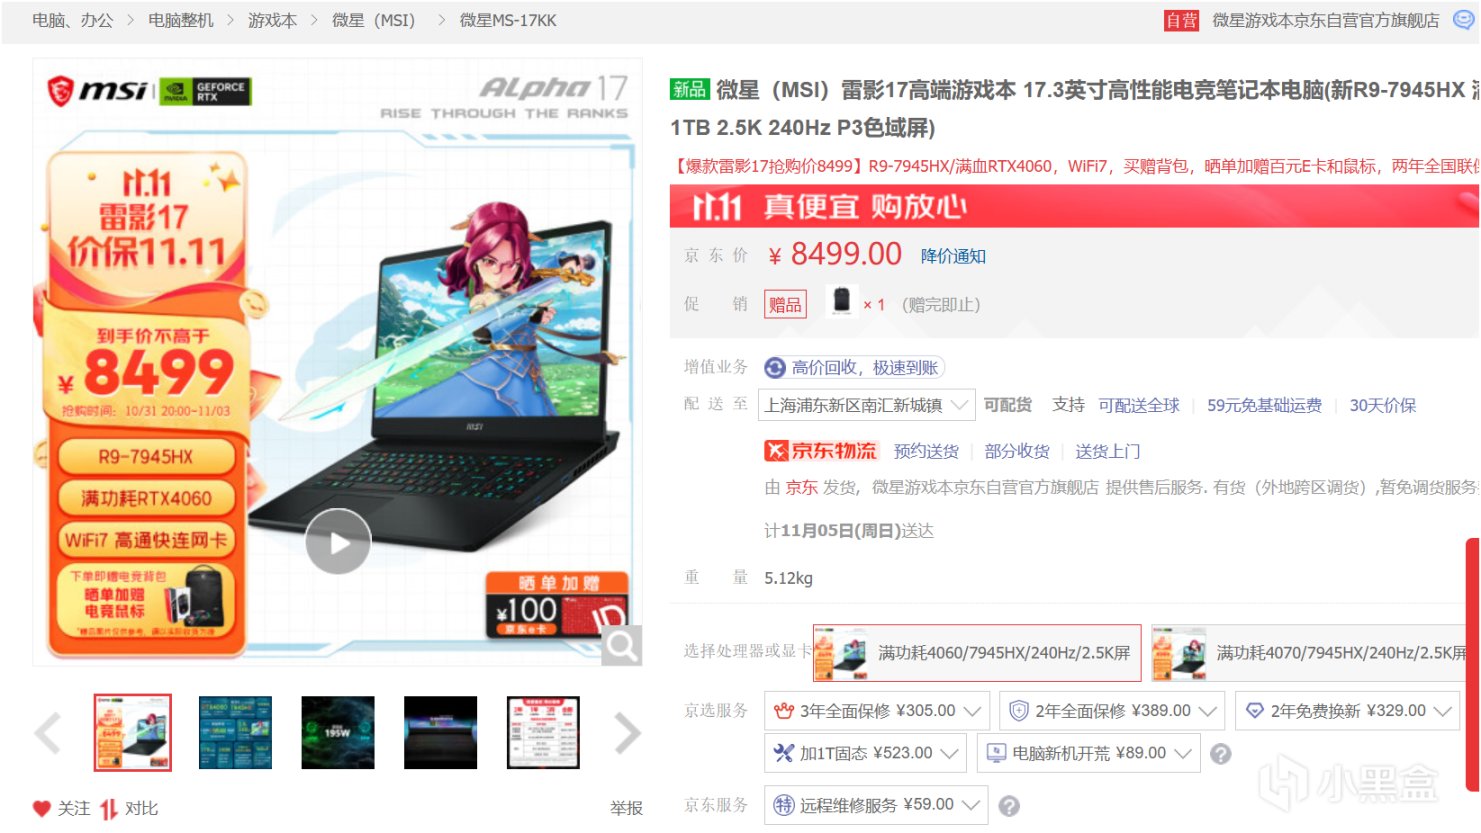1481x833 pixels.
Task: Click 举报 report link
Action: coord(627,808)
